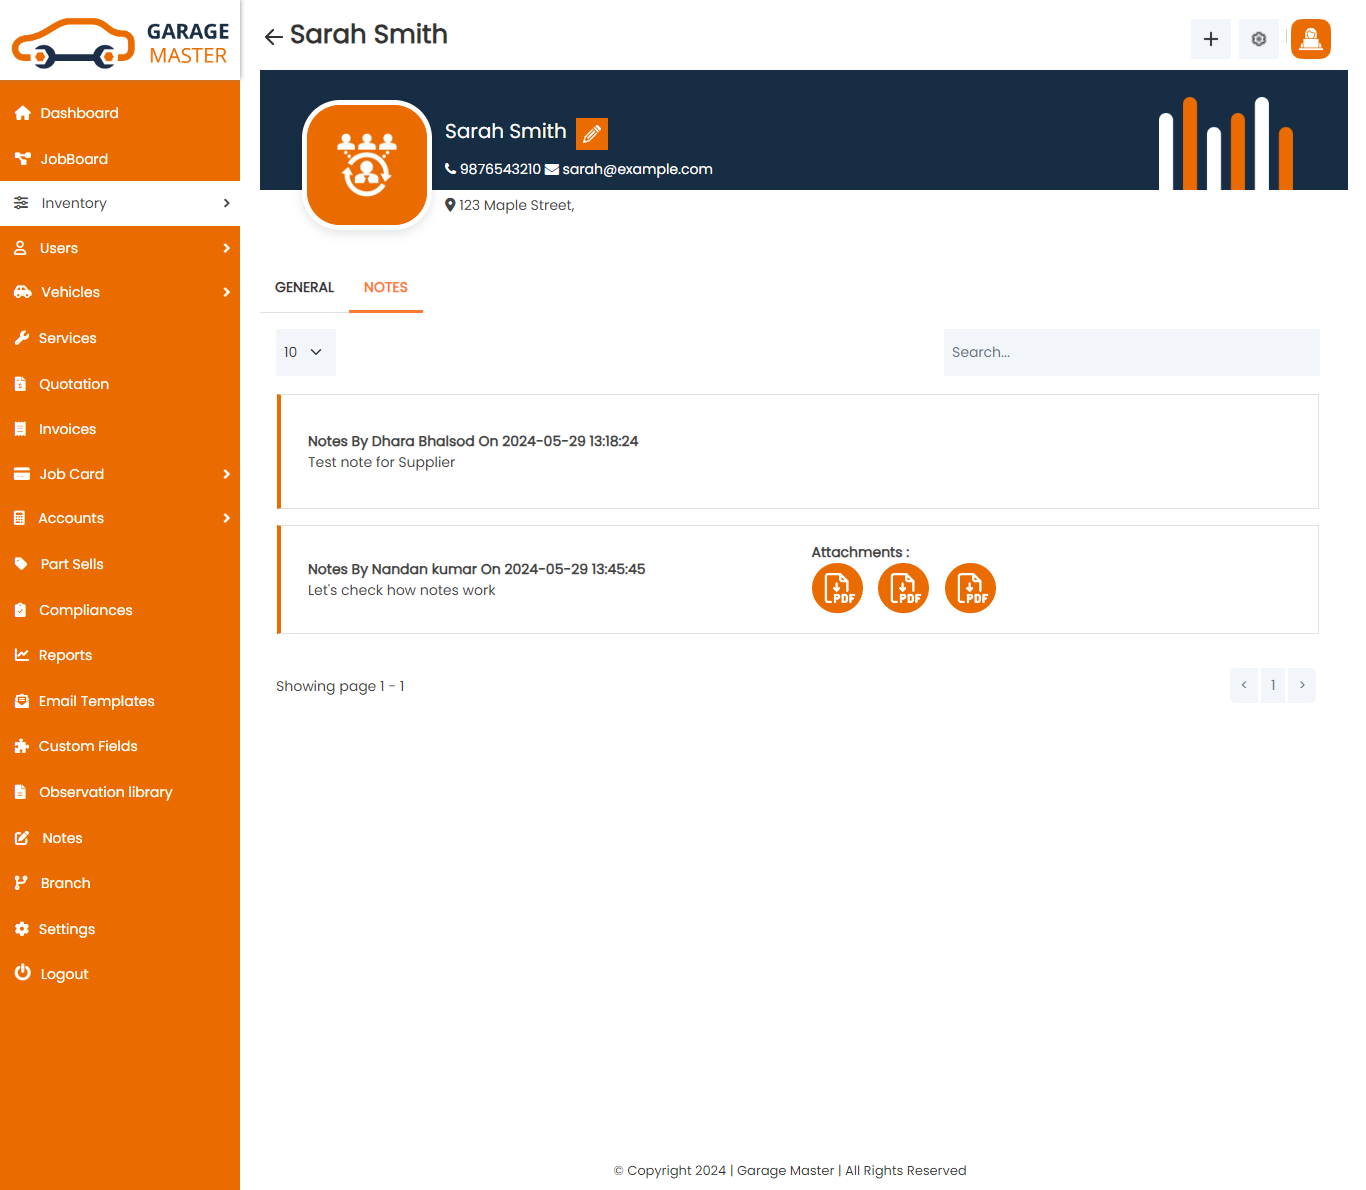Viewport: 1366px width, 1190px height.
Task: Open Email Templates
Action: 96,700
